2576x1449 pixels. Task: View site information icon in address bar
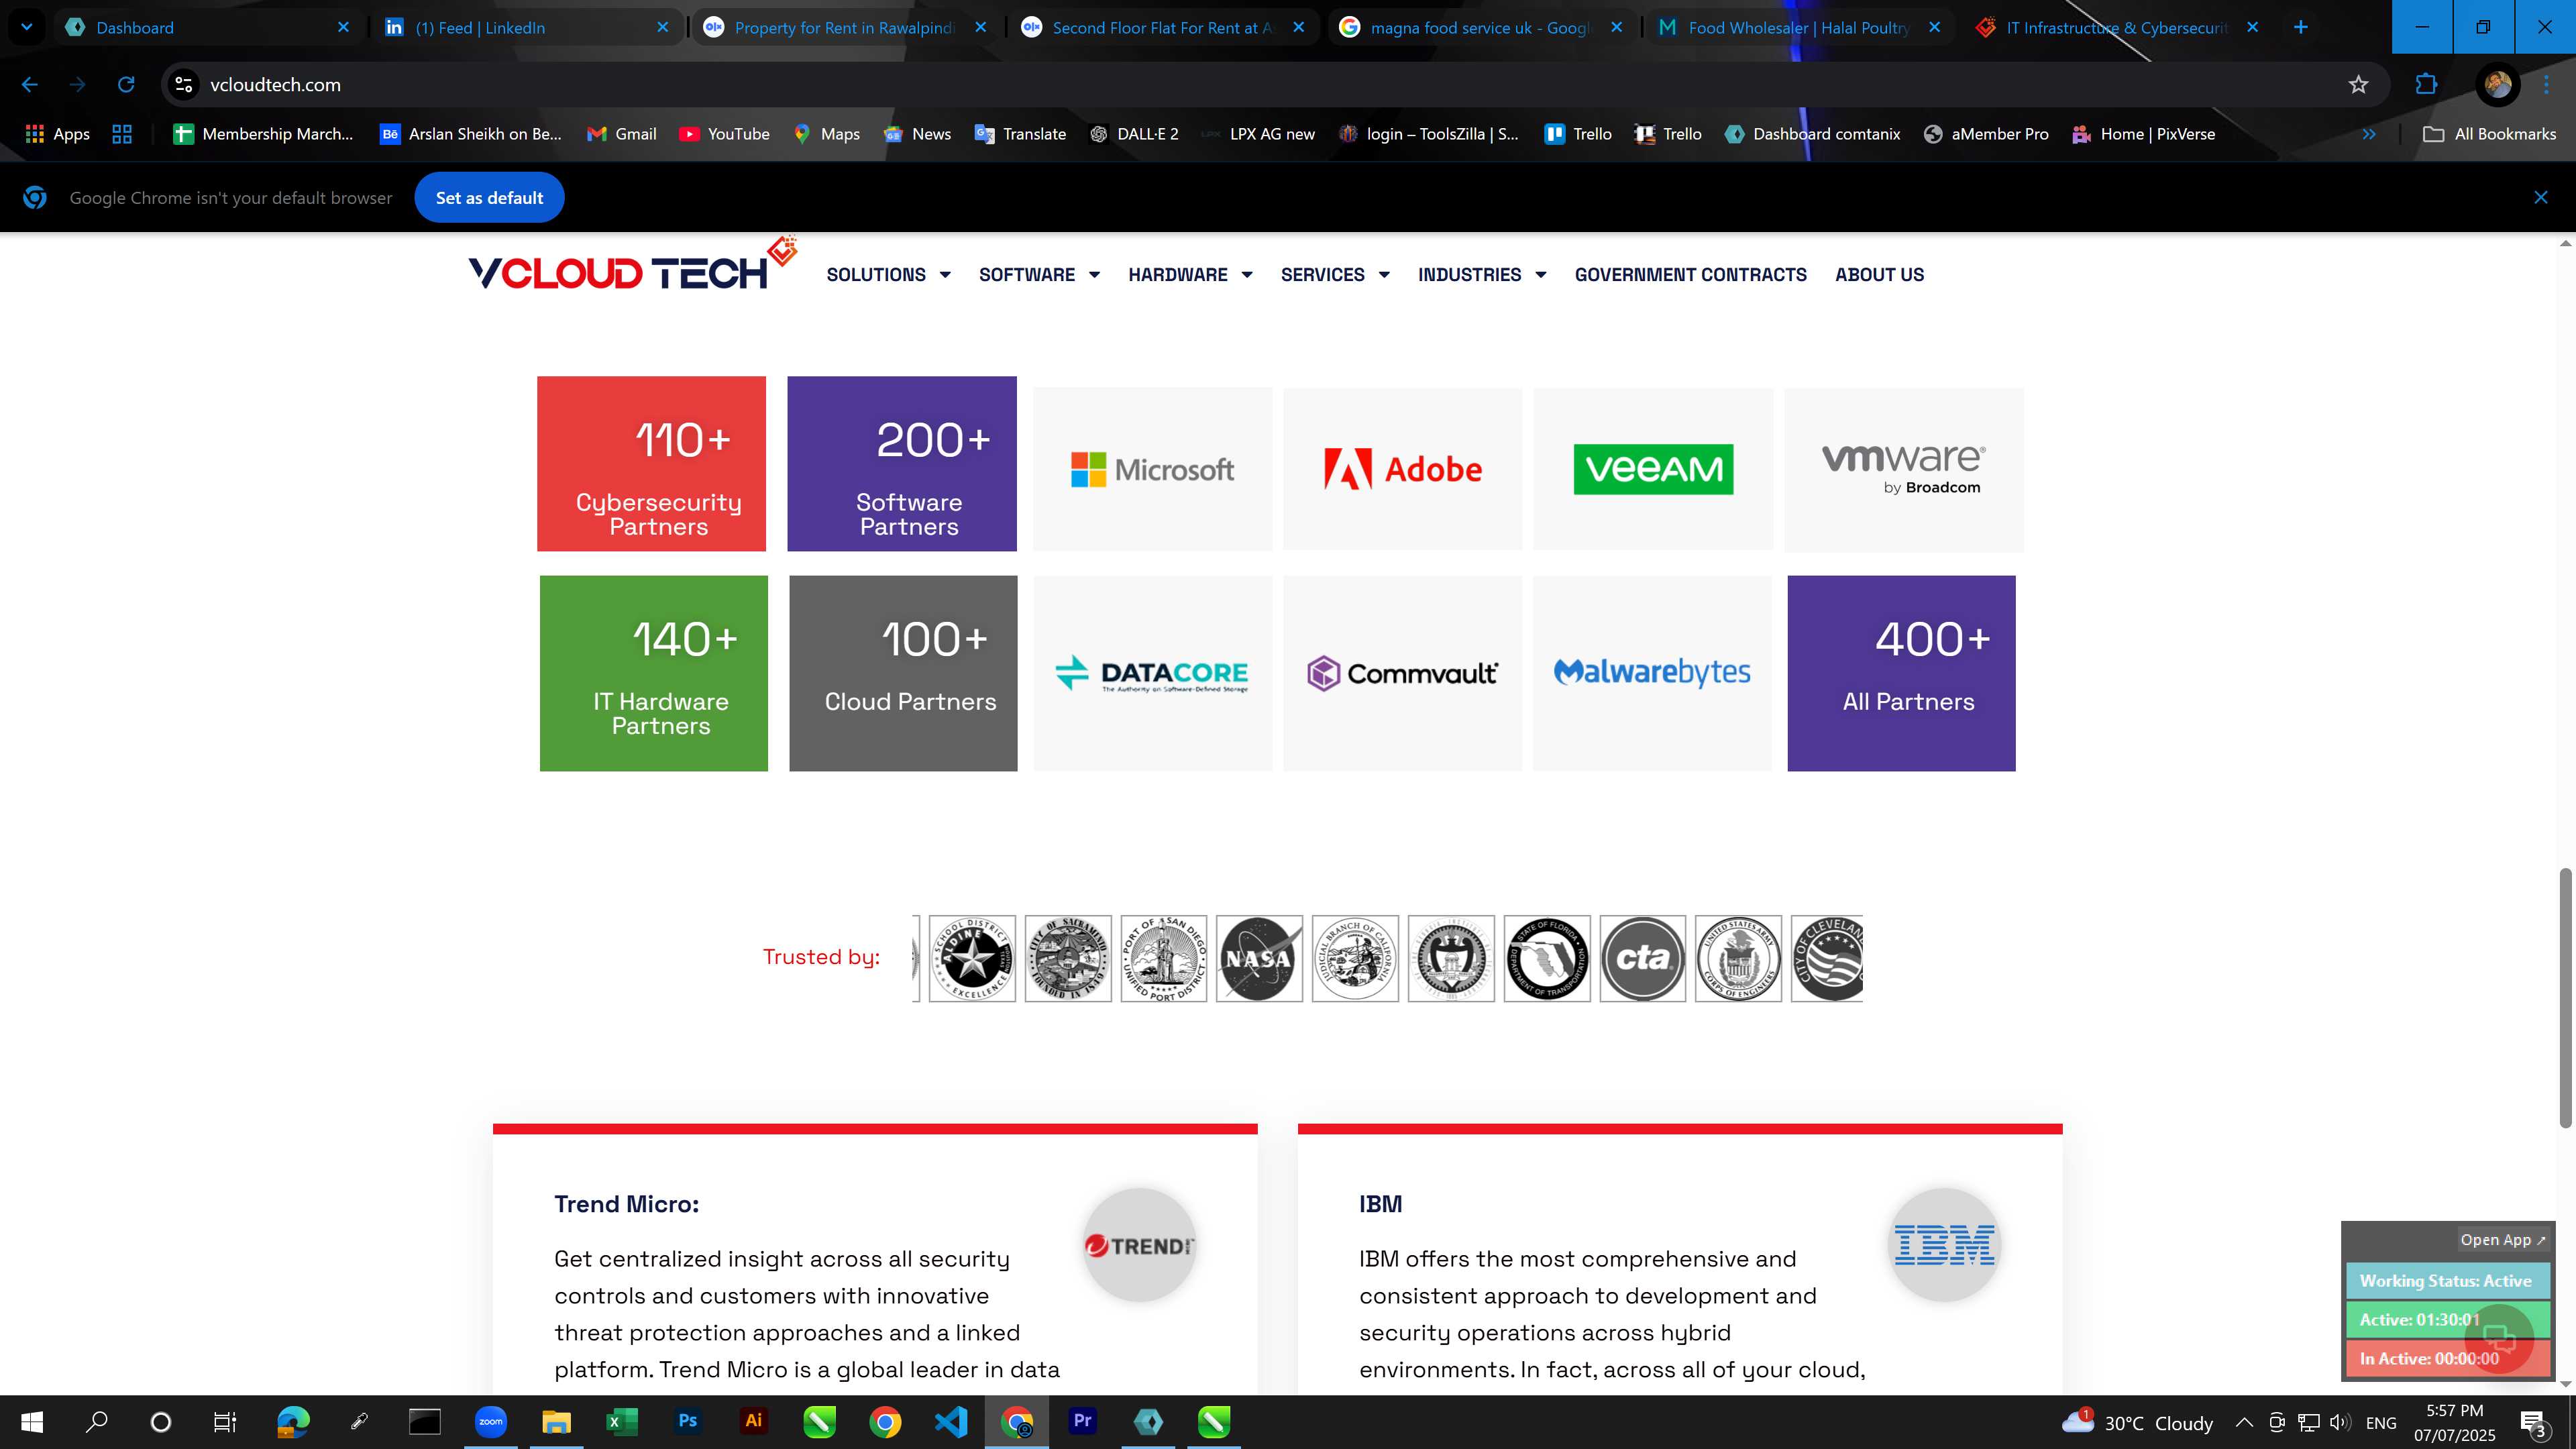(x=184, y=85)
